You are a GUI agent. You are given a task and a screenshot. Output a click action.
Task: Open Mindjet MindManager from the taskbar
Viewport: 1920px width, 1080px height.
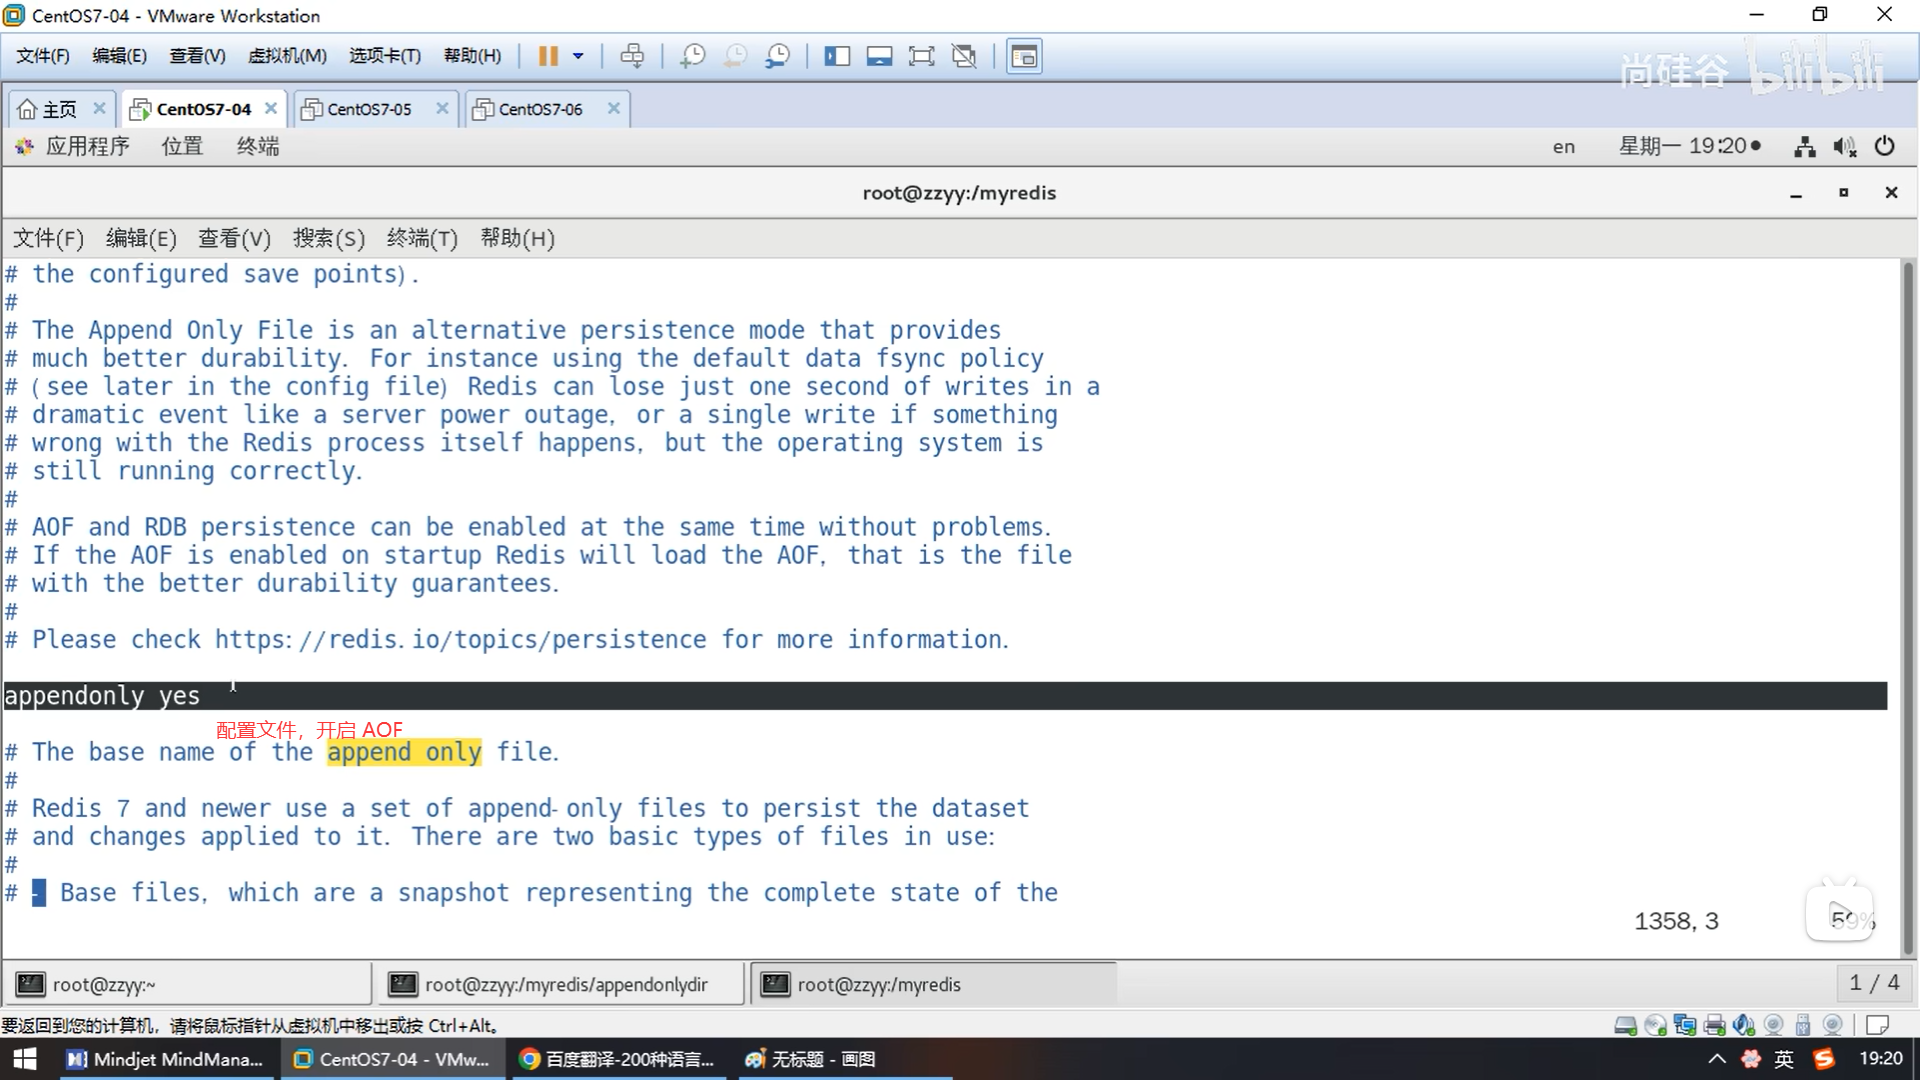[x=166, y=1059]
